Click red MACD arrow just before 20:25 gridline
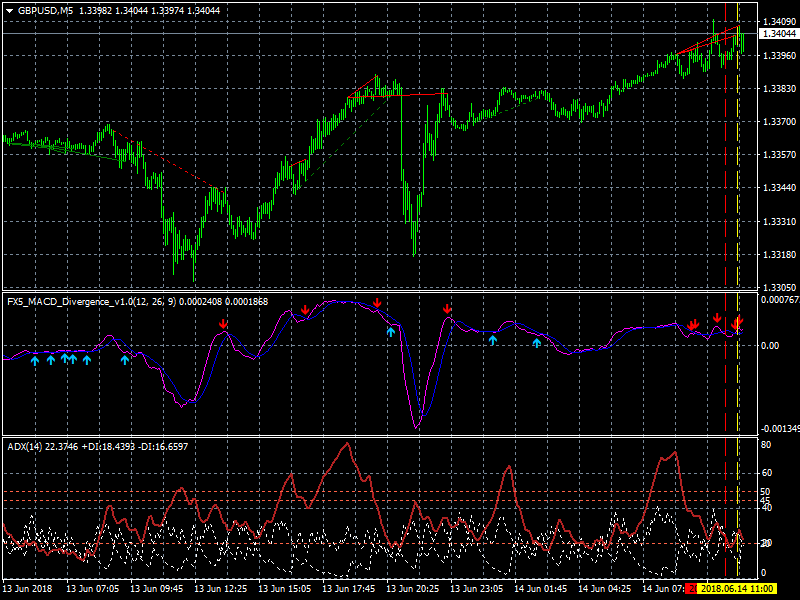The image size is (800, 600). [x=377, y=303]
